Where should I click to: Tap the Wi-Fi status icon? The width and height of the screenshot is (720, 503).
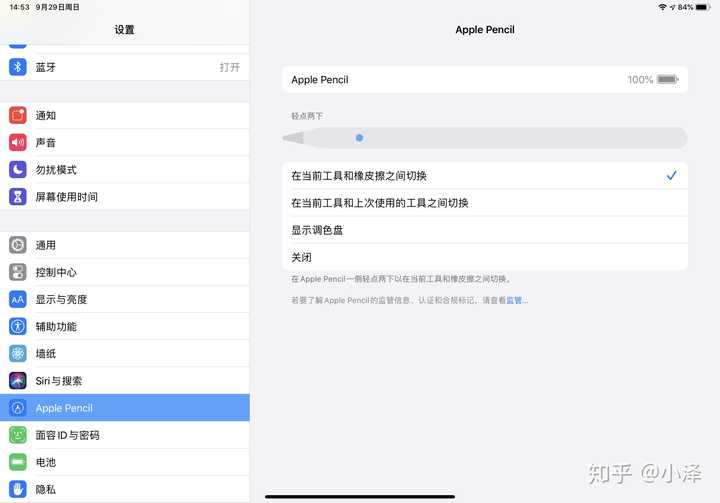click(662, 7)
